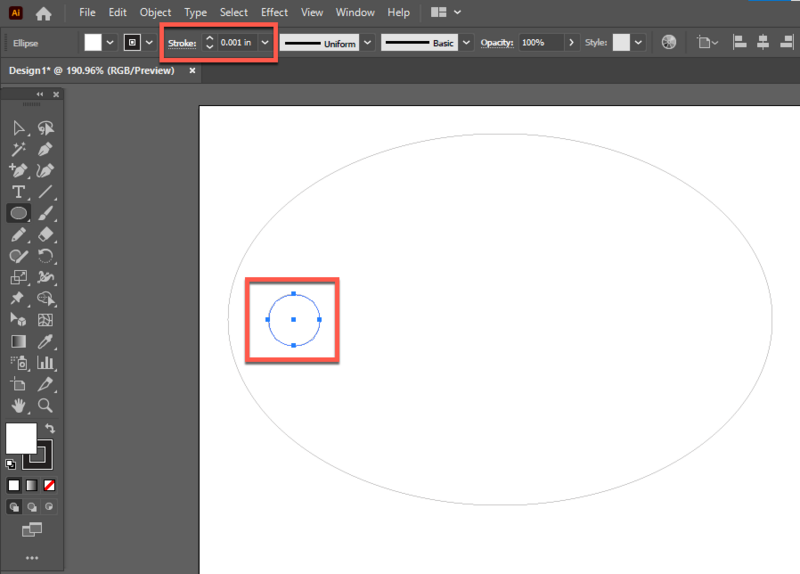This screenshot has width=800, height=574.
Task: Select the Curvature tool
Action: [45, 170]
